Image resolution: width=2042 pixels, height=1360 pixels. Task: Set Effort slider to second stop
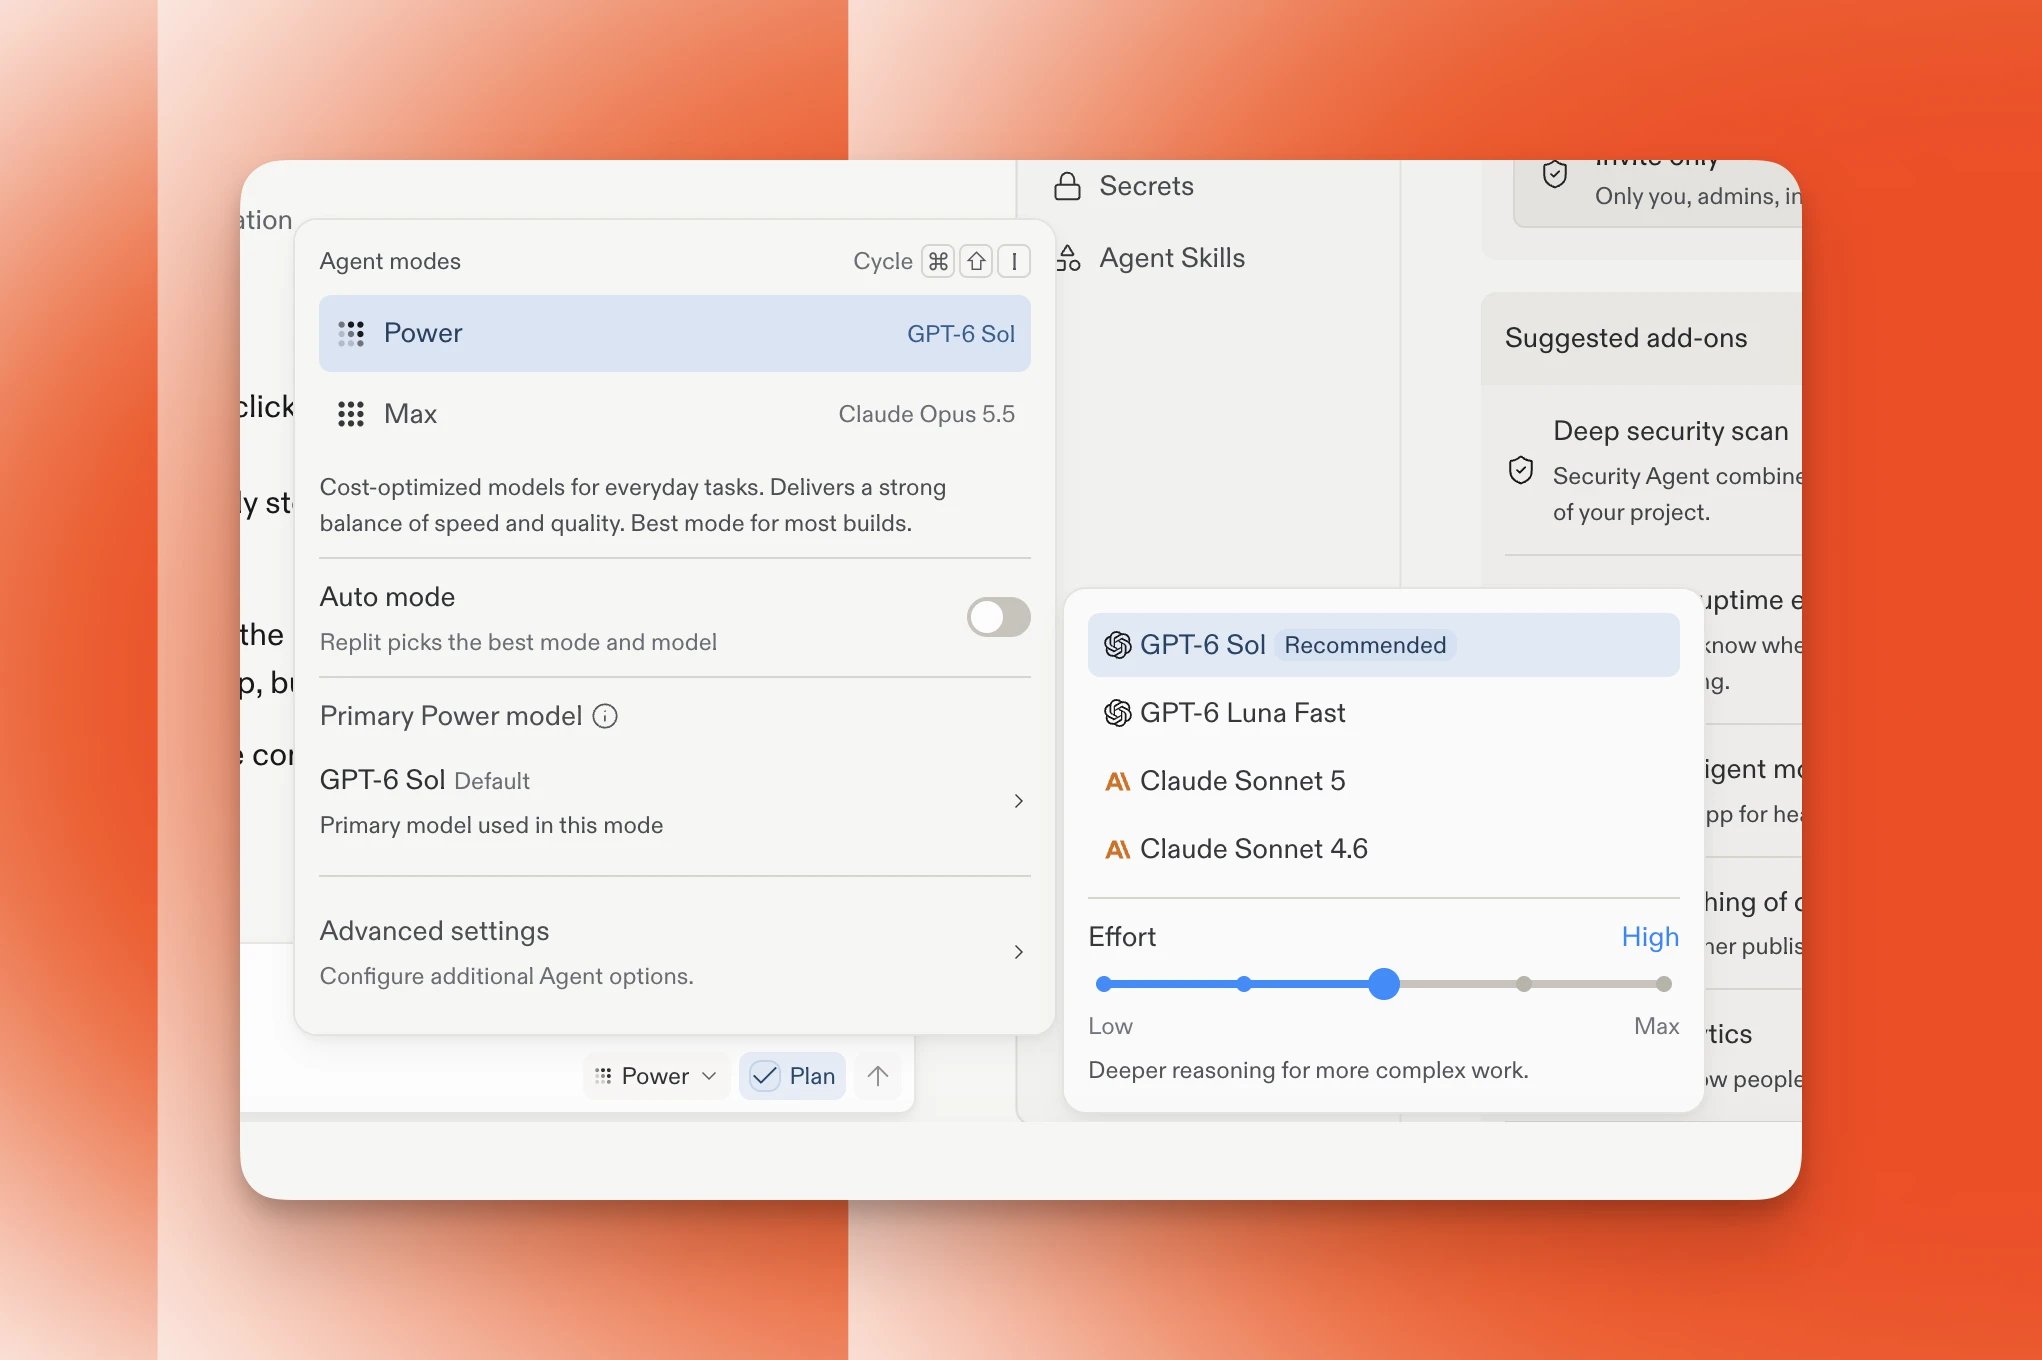[1244, 984]
